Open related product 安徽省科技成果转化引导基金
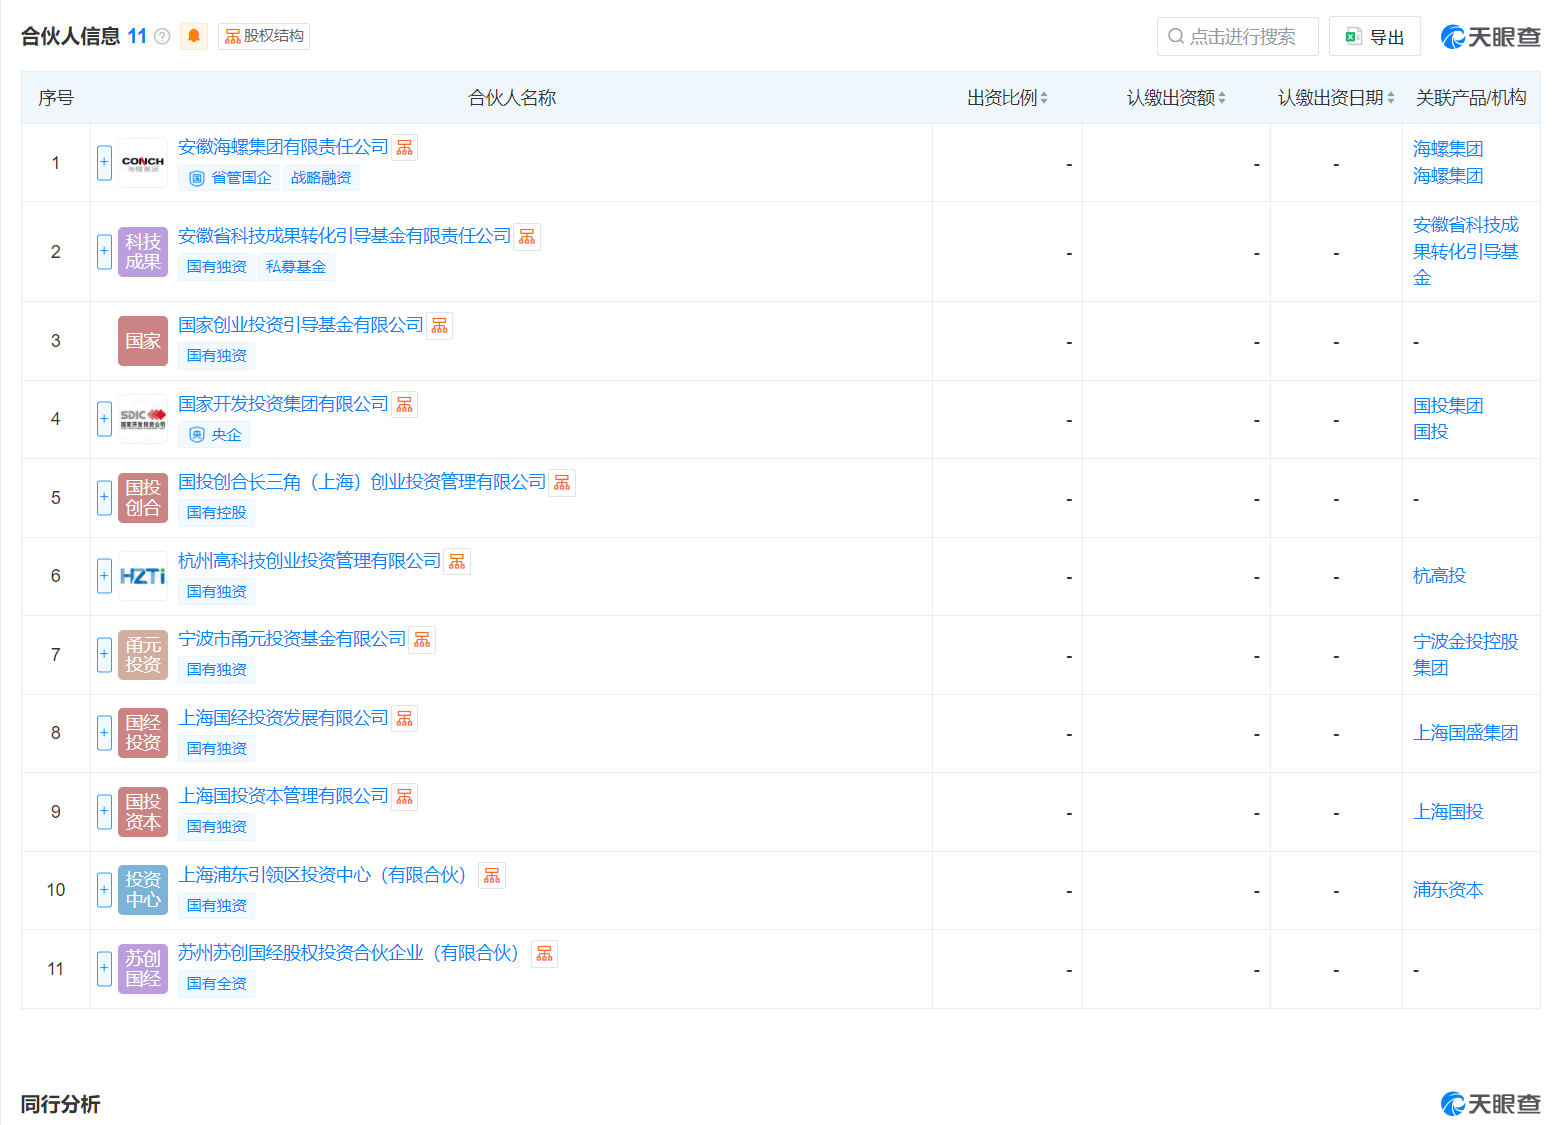The width and height of the screenshot is (1559, 1125). click(x=1465, y=251)
